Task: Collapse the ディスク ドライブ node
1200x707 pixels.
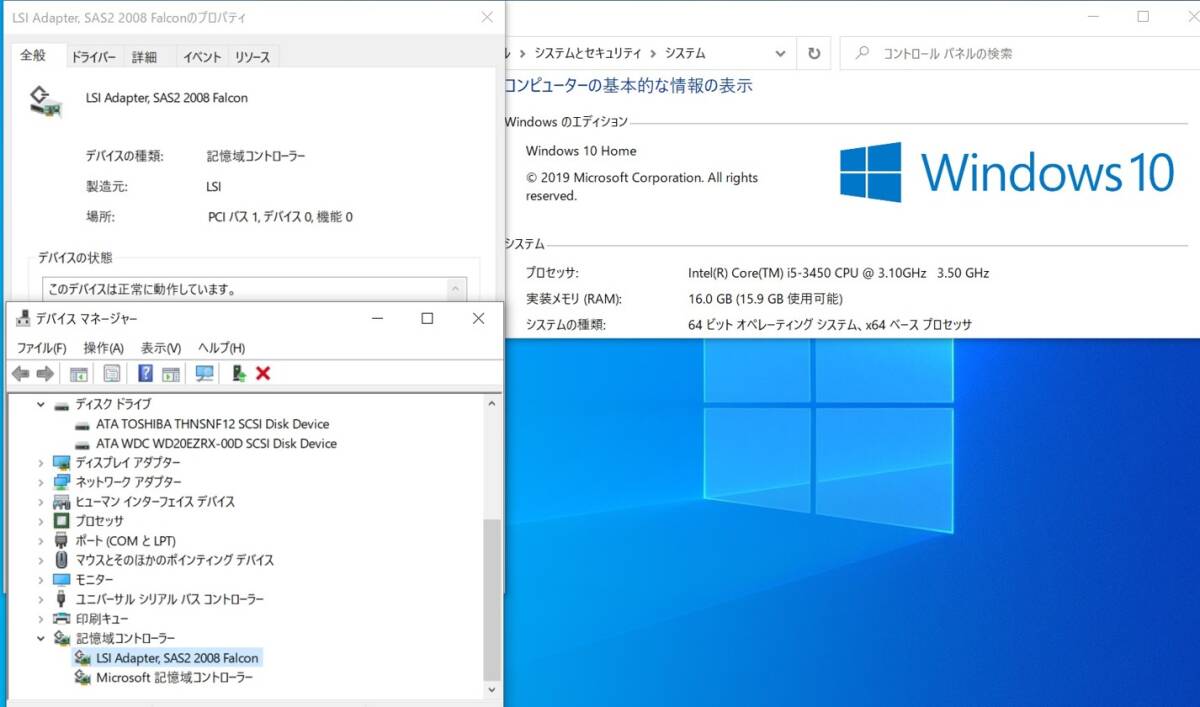Action: (x=41, y=404)
